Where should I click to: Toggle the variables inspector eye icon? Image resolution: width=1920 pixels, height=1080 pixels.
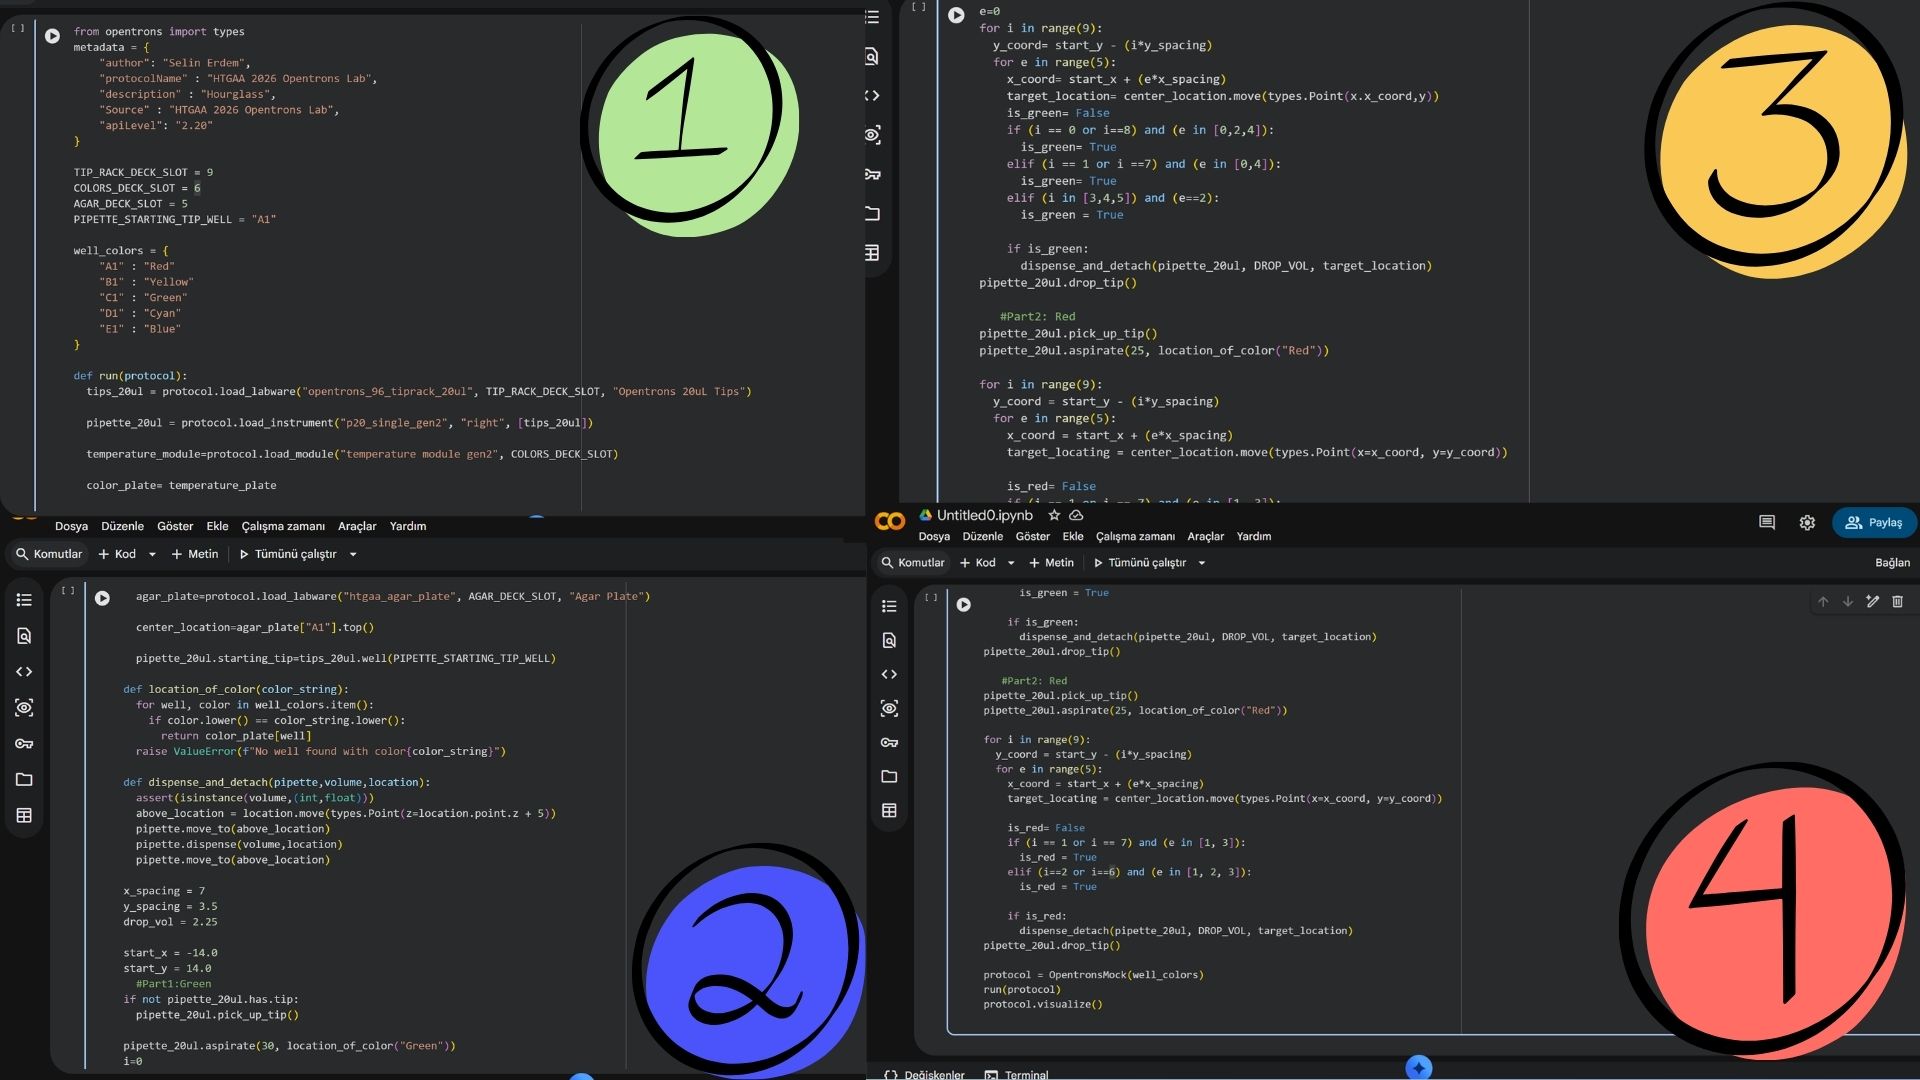click(889, 709)
